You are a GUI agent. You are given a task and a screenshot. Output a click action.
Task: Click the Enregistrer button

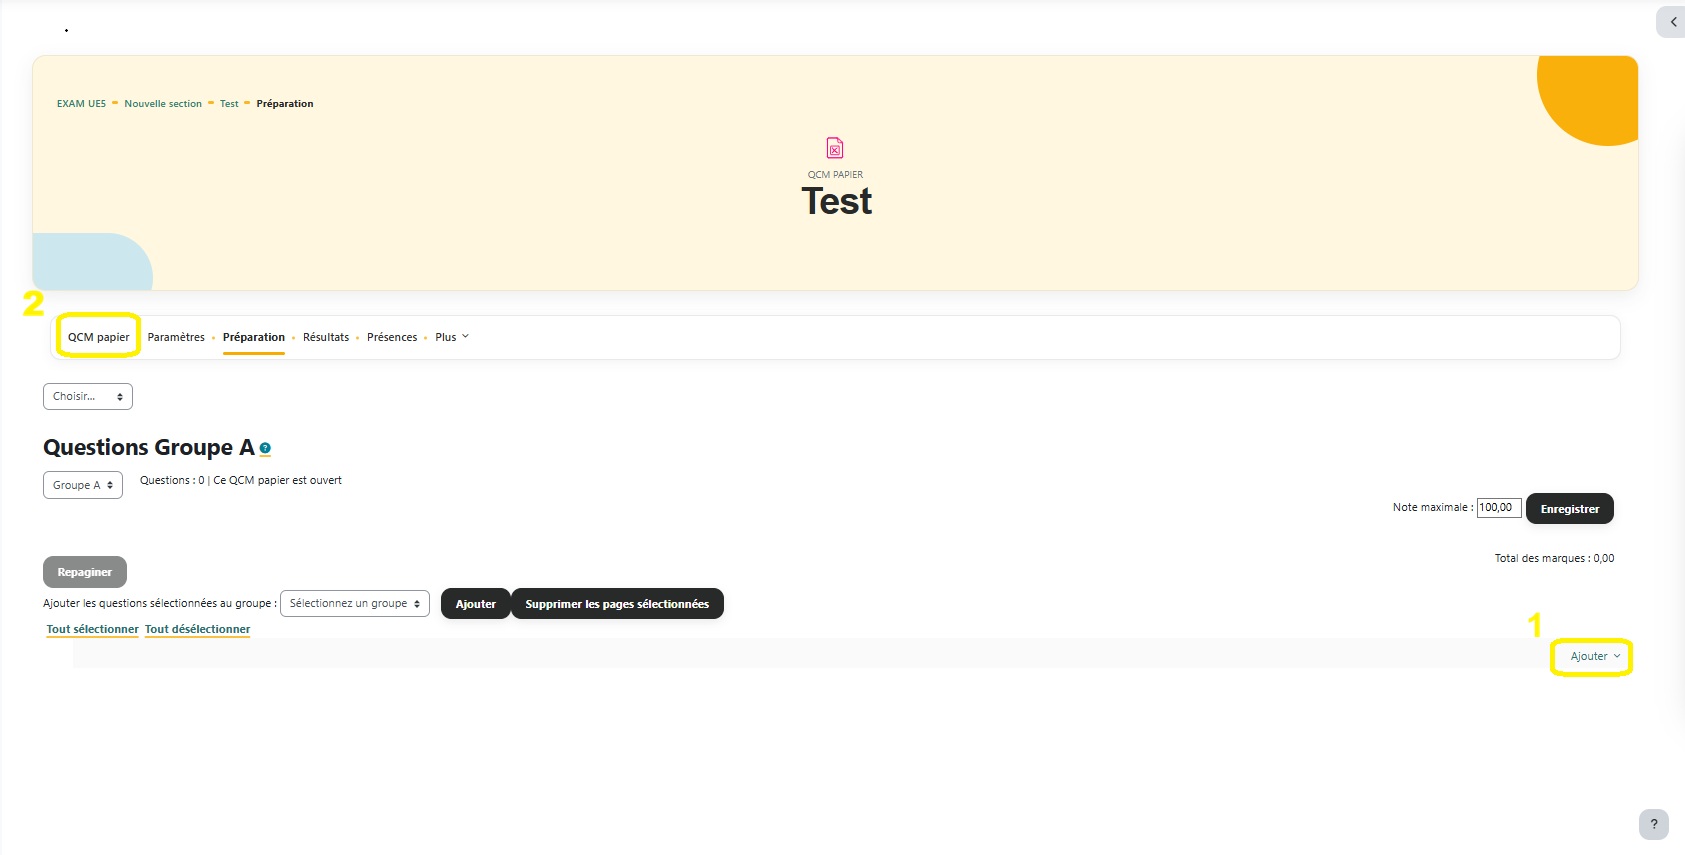coord(1570,508)
